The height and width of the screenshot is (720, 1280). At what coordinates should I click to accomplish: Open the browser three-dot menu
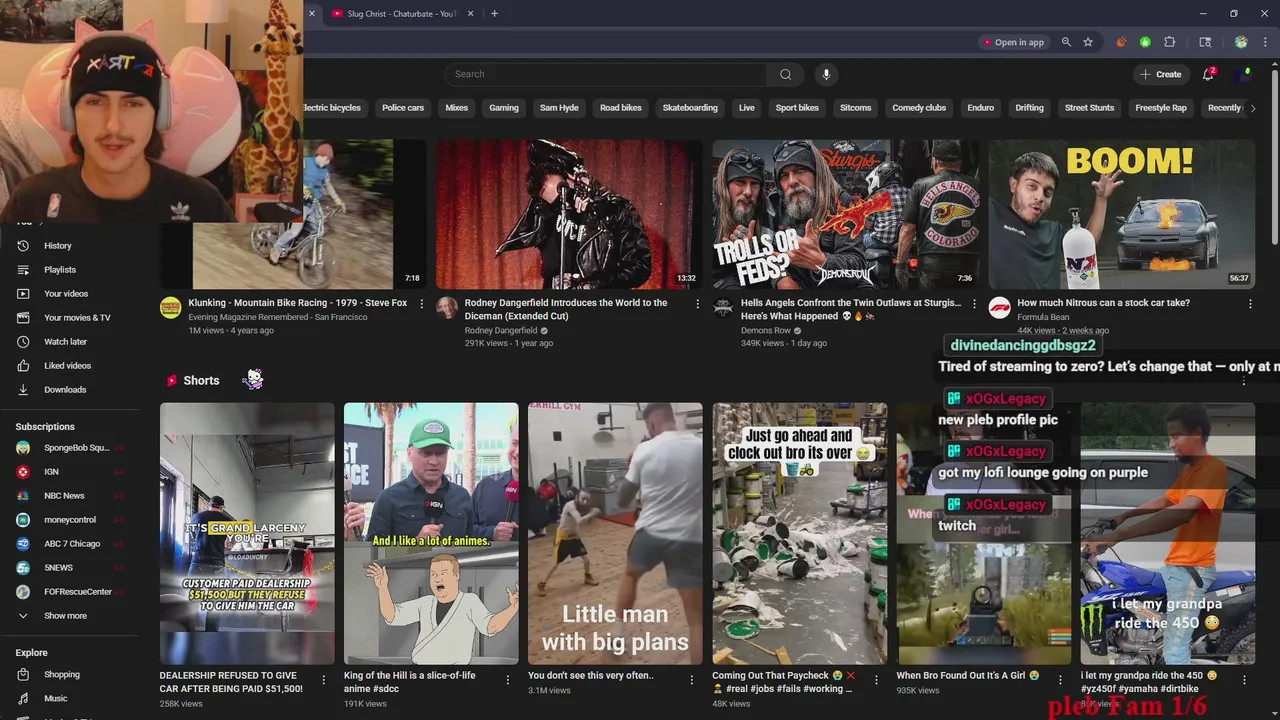[x=1265, y=42]
